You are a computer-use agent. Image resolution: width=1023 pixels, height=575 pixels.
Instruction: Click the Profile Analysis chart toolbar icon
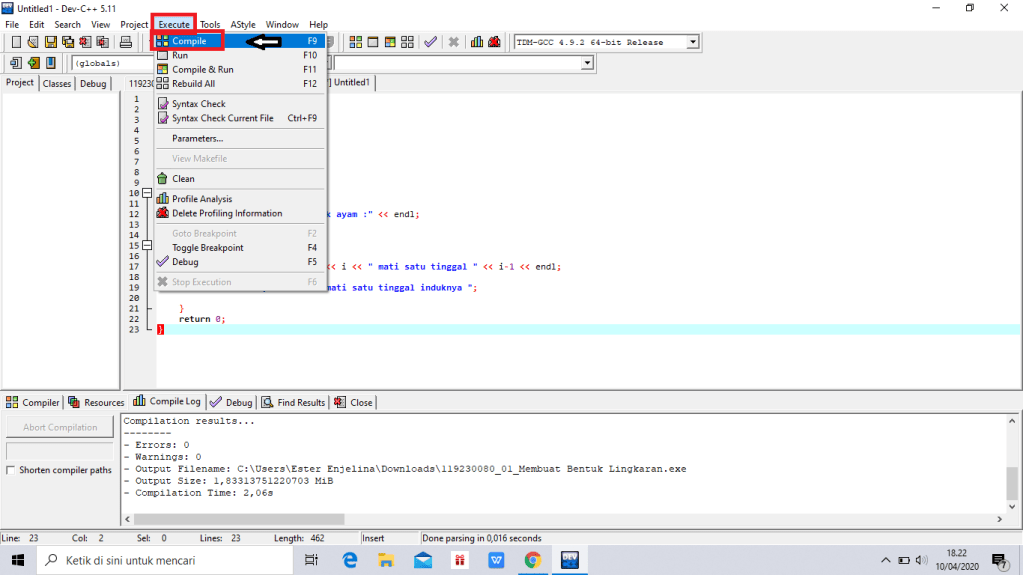(x=477, y=42)
